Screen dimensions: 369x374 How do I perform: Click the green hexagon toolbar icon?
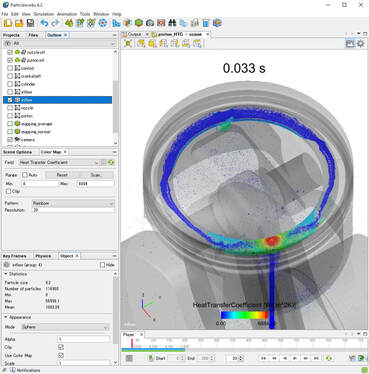pos(139,23)
